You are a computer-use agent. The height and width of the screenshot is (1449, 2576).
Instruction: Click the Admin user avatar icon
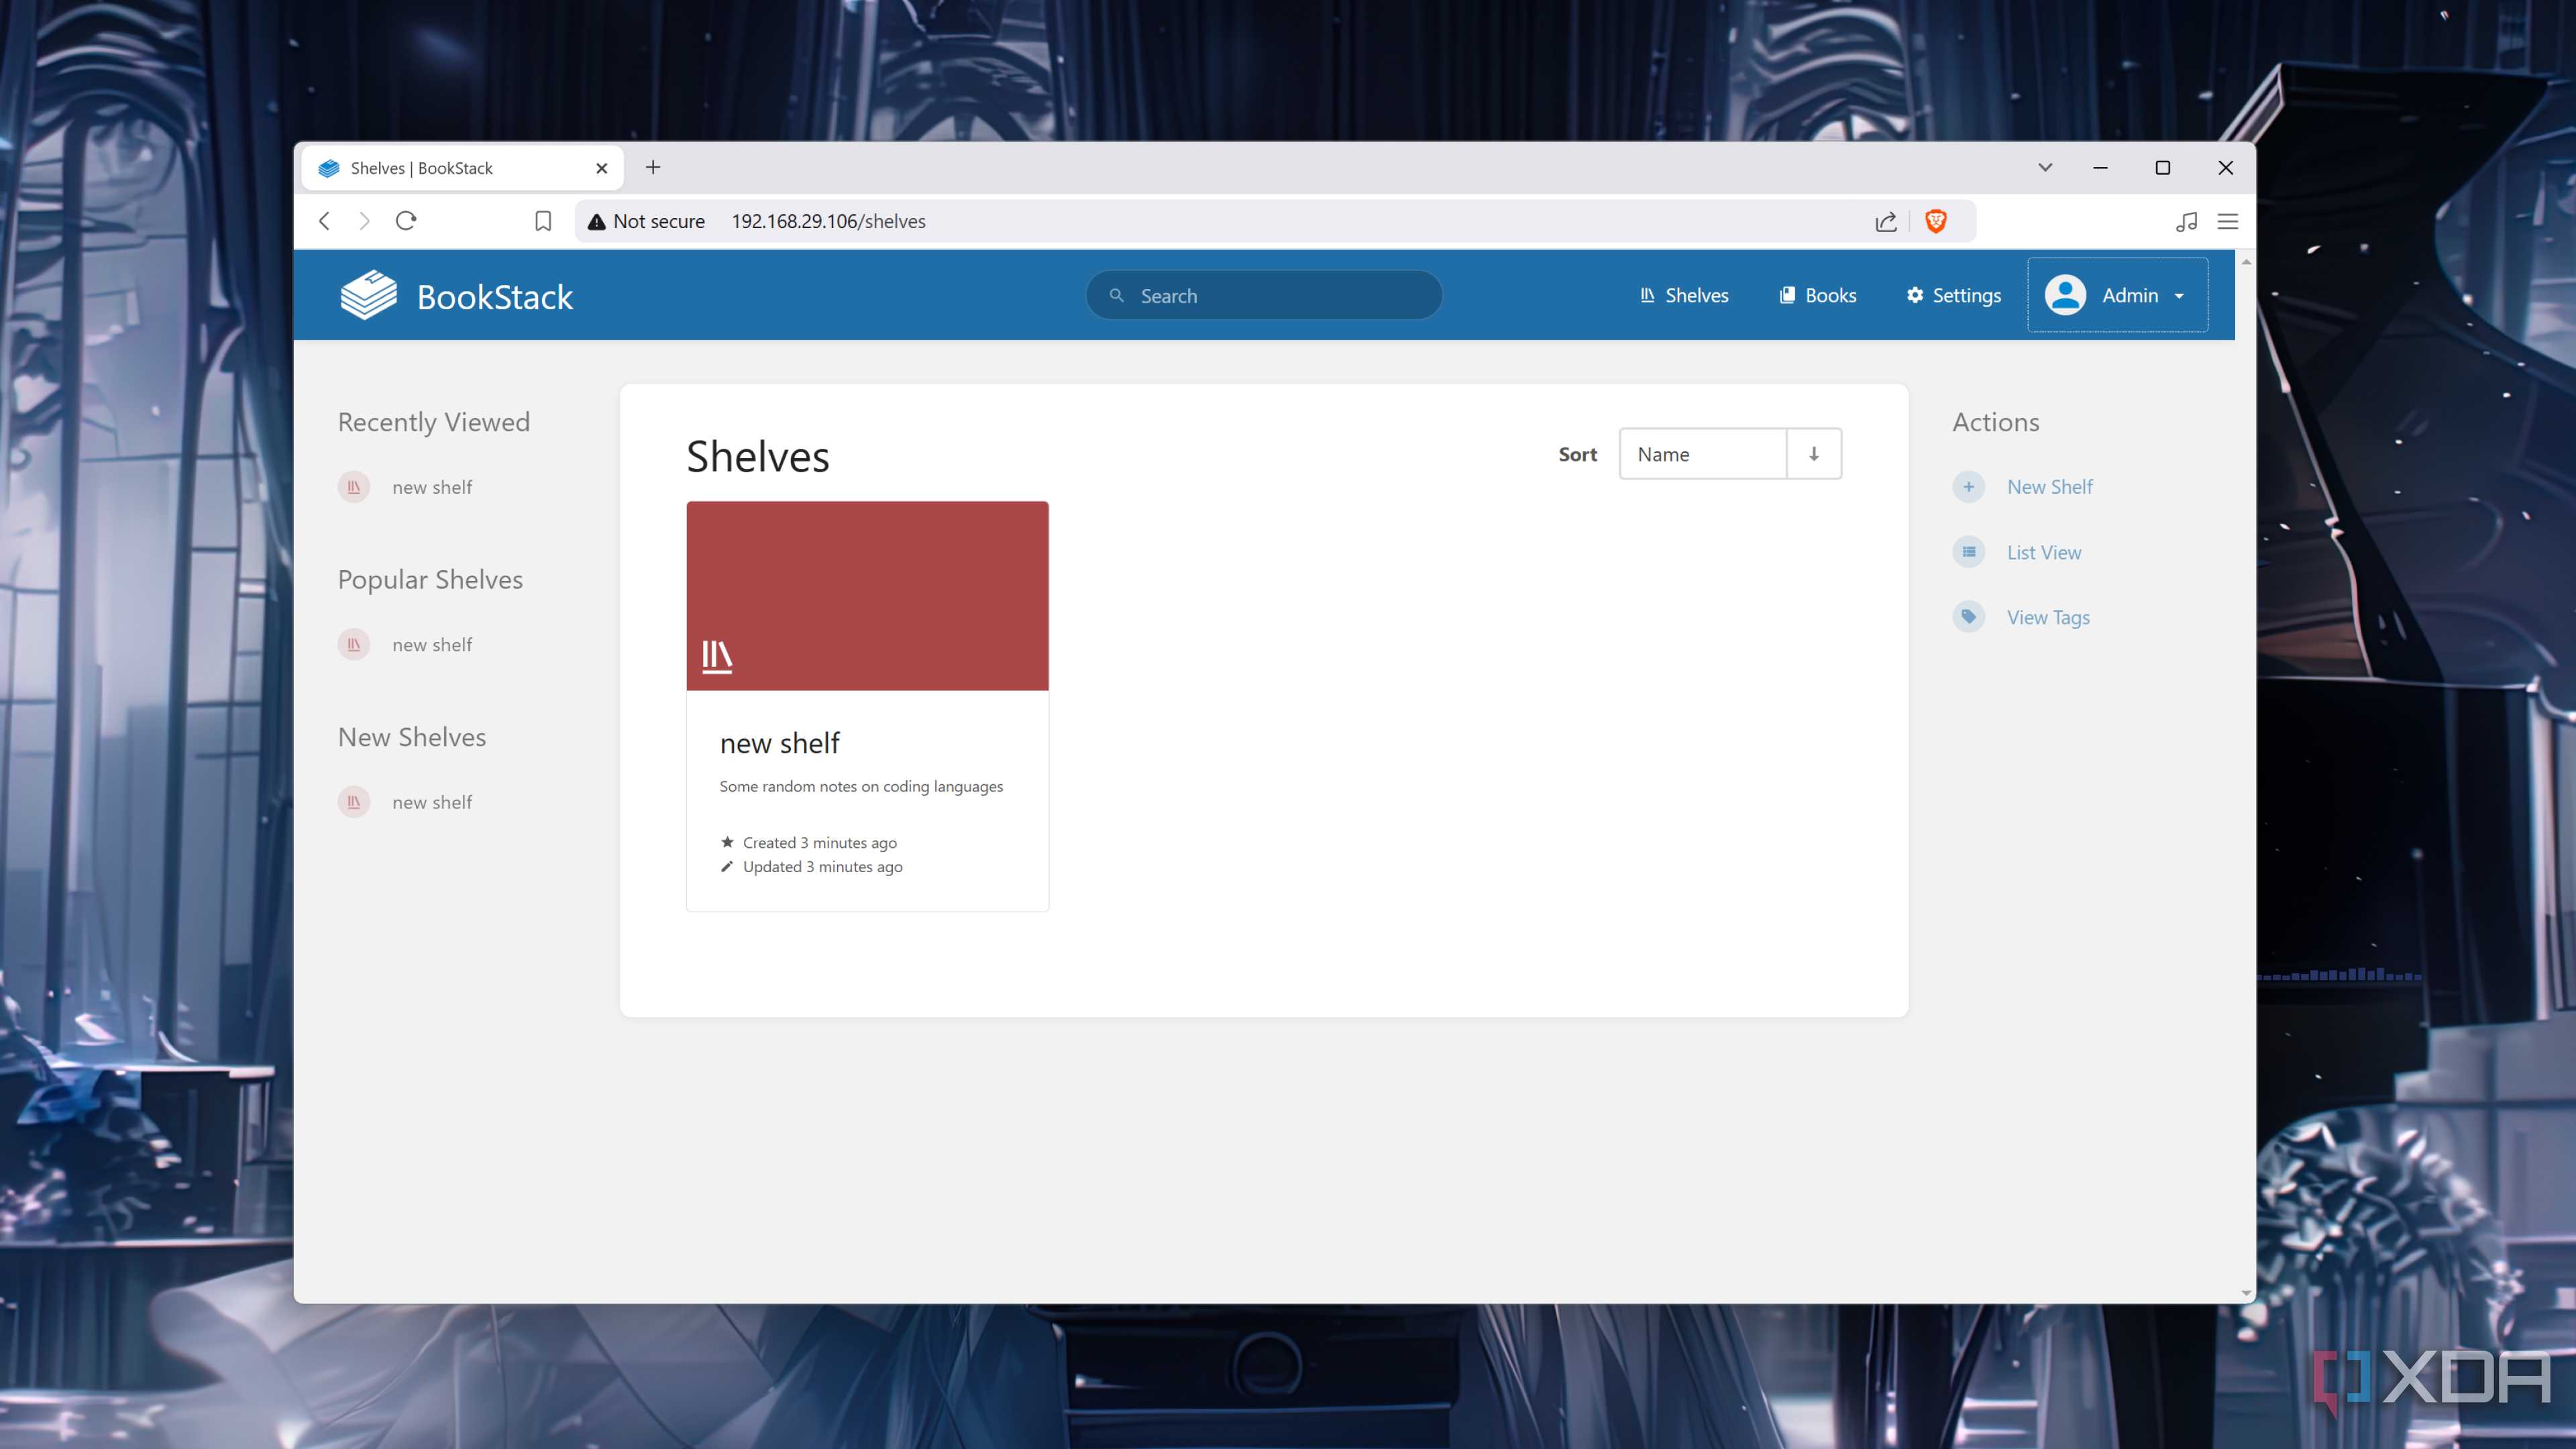click(x=2065, y=295)
